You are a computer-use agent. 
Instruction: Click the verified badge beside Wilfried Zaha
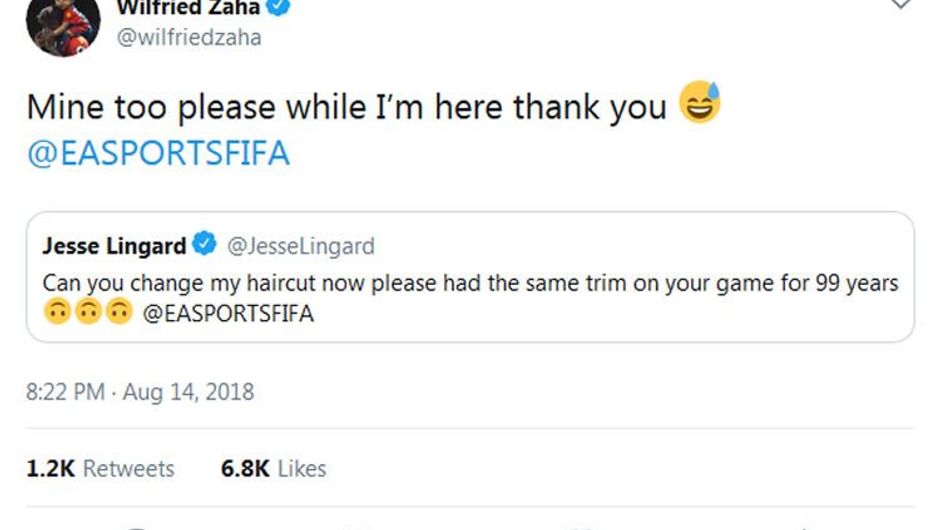click(278, 7)
